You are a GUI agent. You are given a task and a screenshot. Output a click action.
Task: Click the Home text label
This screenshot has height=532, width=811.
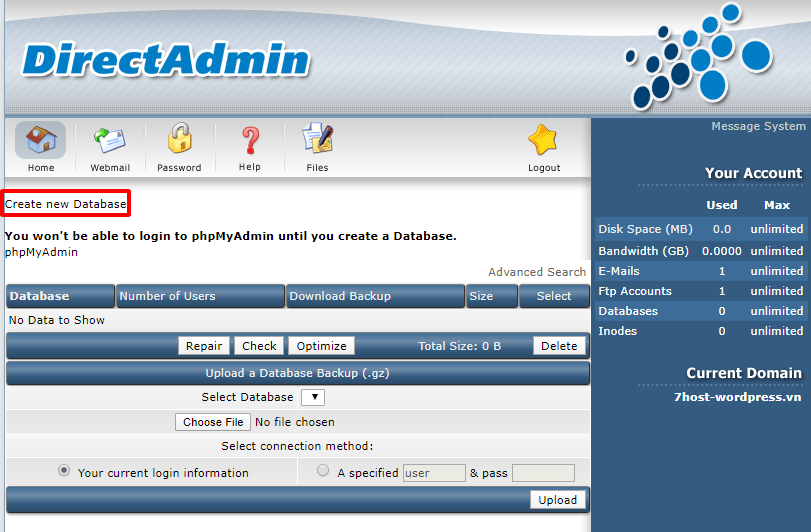click(41, 168)
